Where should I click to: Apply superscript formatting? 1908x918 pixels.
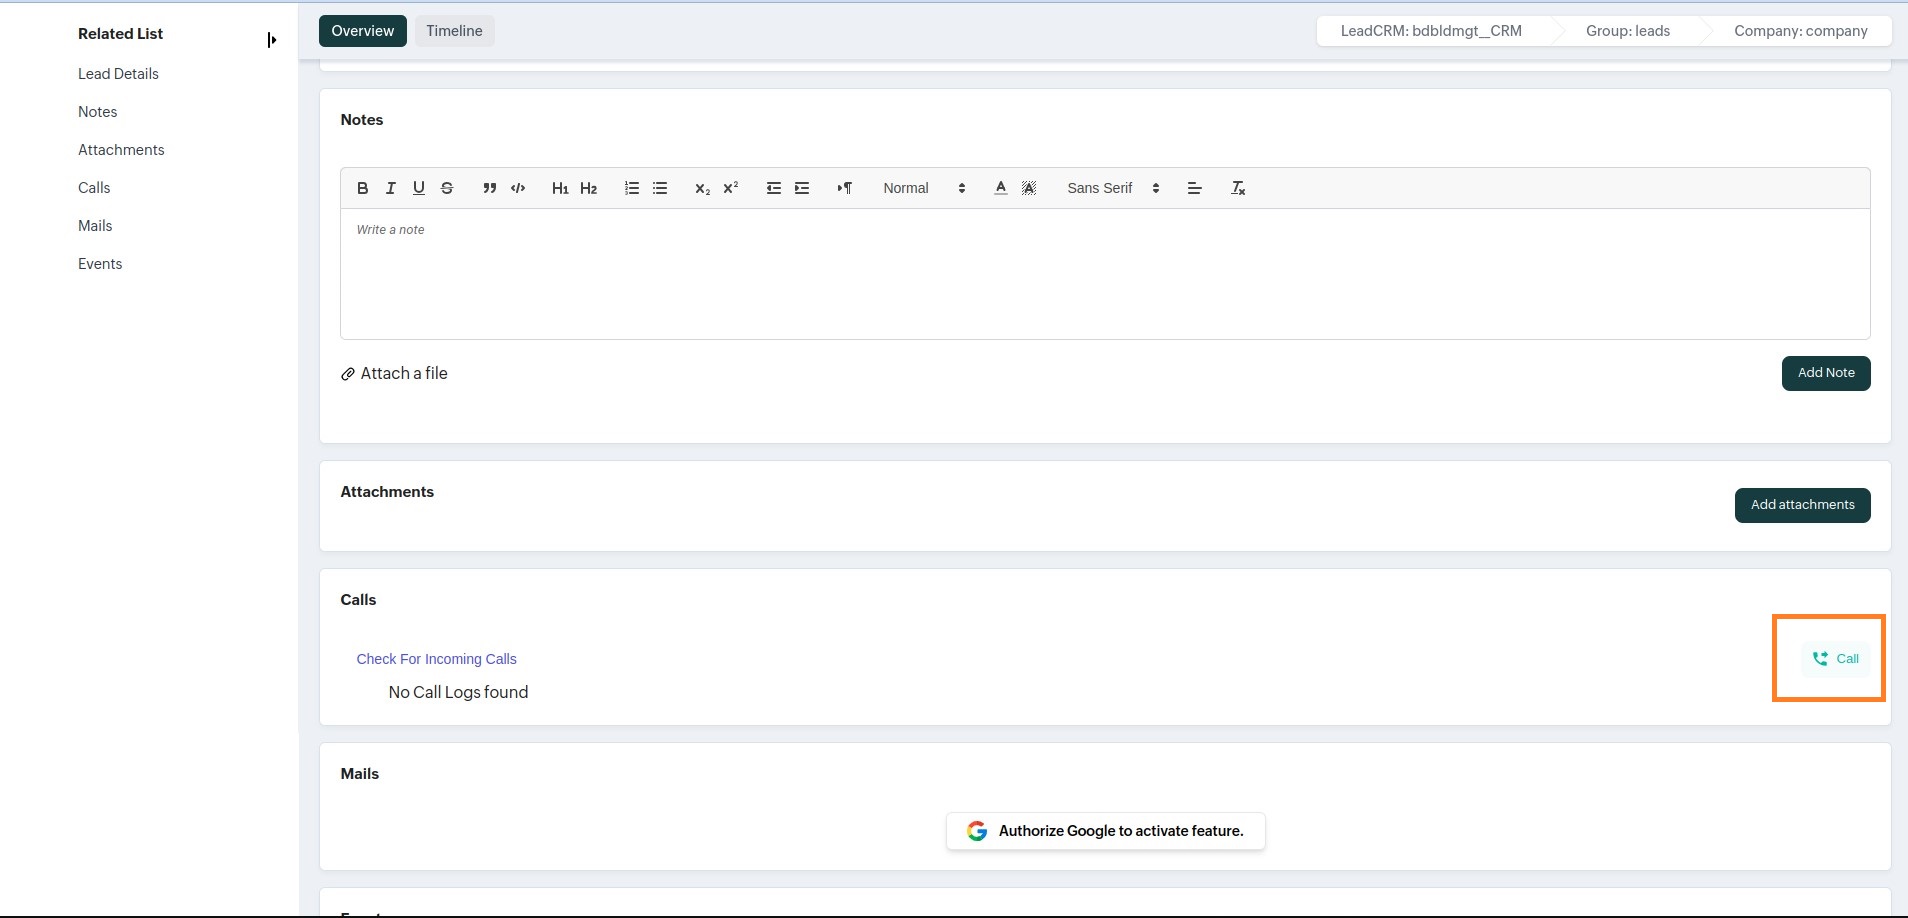[x=731, y=188]
